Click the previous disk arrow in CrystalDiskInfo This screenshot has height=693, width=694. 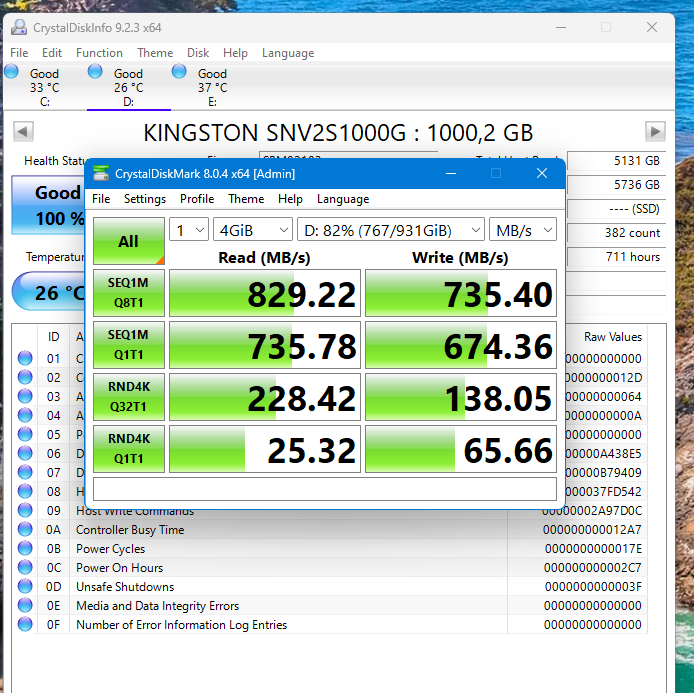pos(23,131)
